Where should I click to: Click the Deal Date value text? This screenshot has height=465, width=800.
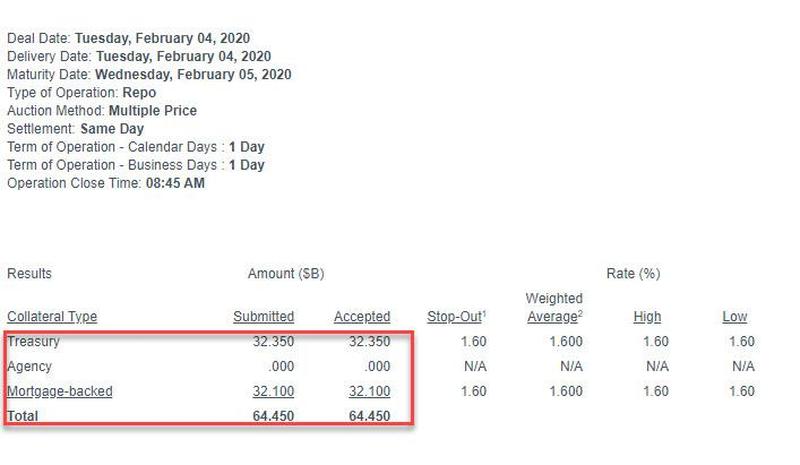162,38
